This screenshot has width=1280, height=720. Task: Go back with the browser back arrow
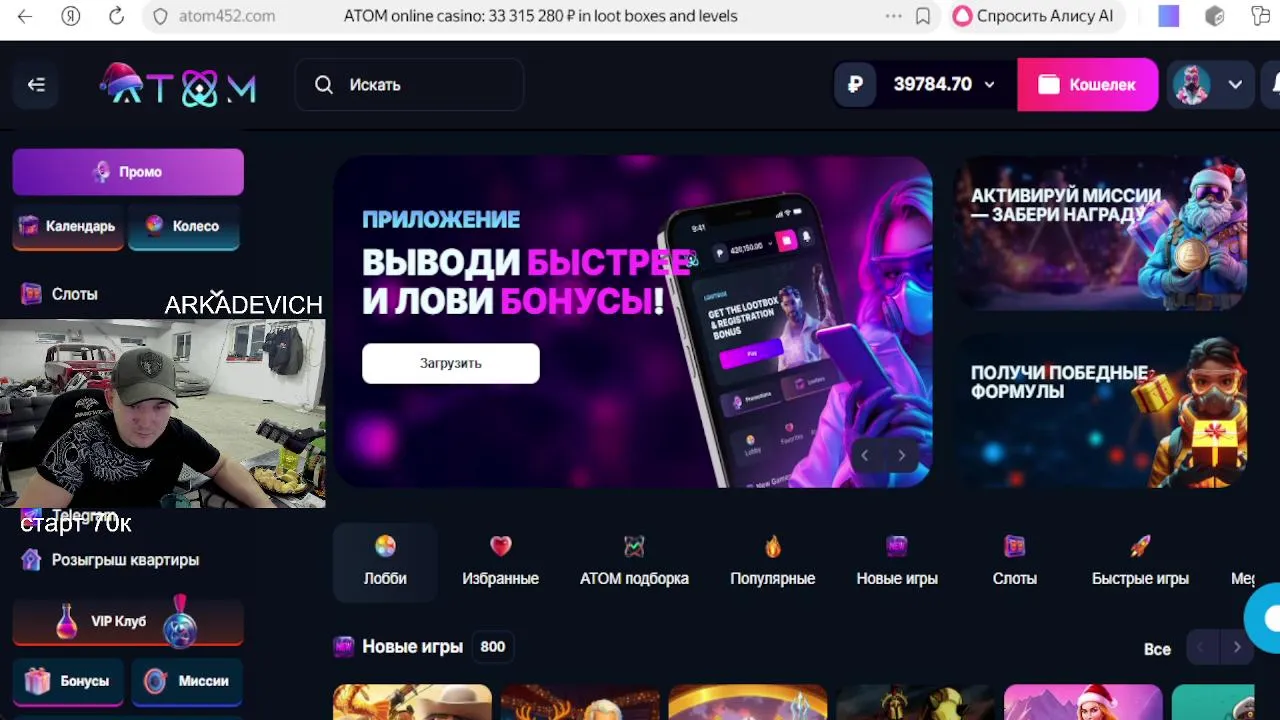pyautogui.click(x=25, y=16)
